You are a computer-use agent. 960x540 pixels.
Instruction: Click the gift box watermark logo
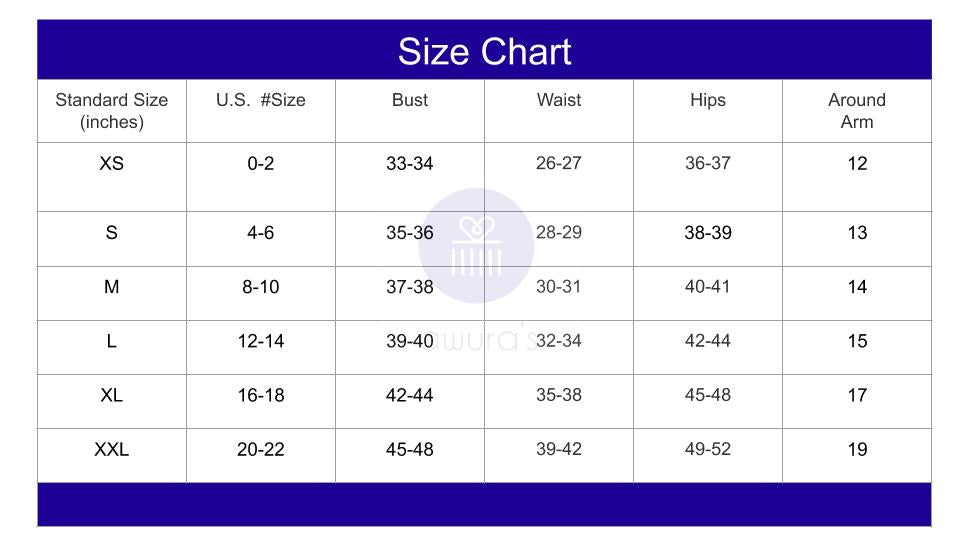[476, 246]
